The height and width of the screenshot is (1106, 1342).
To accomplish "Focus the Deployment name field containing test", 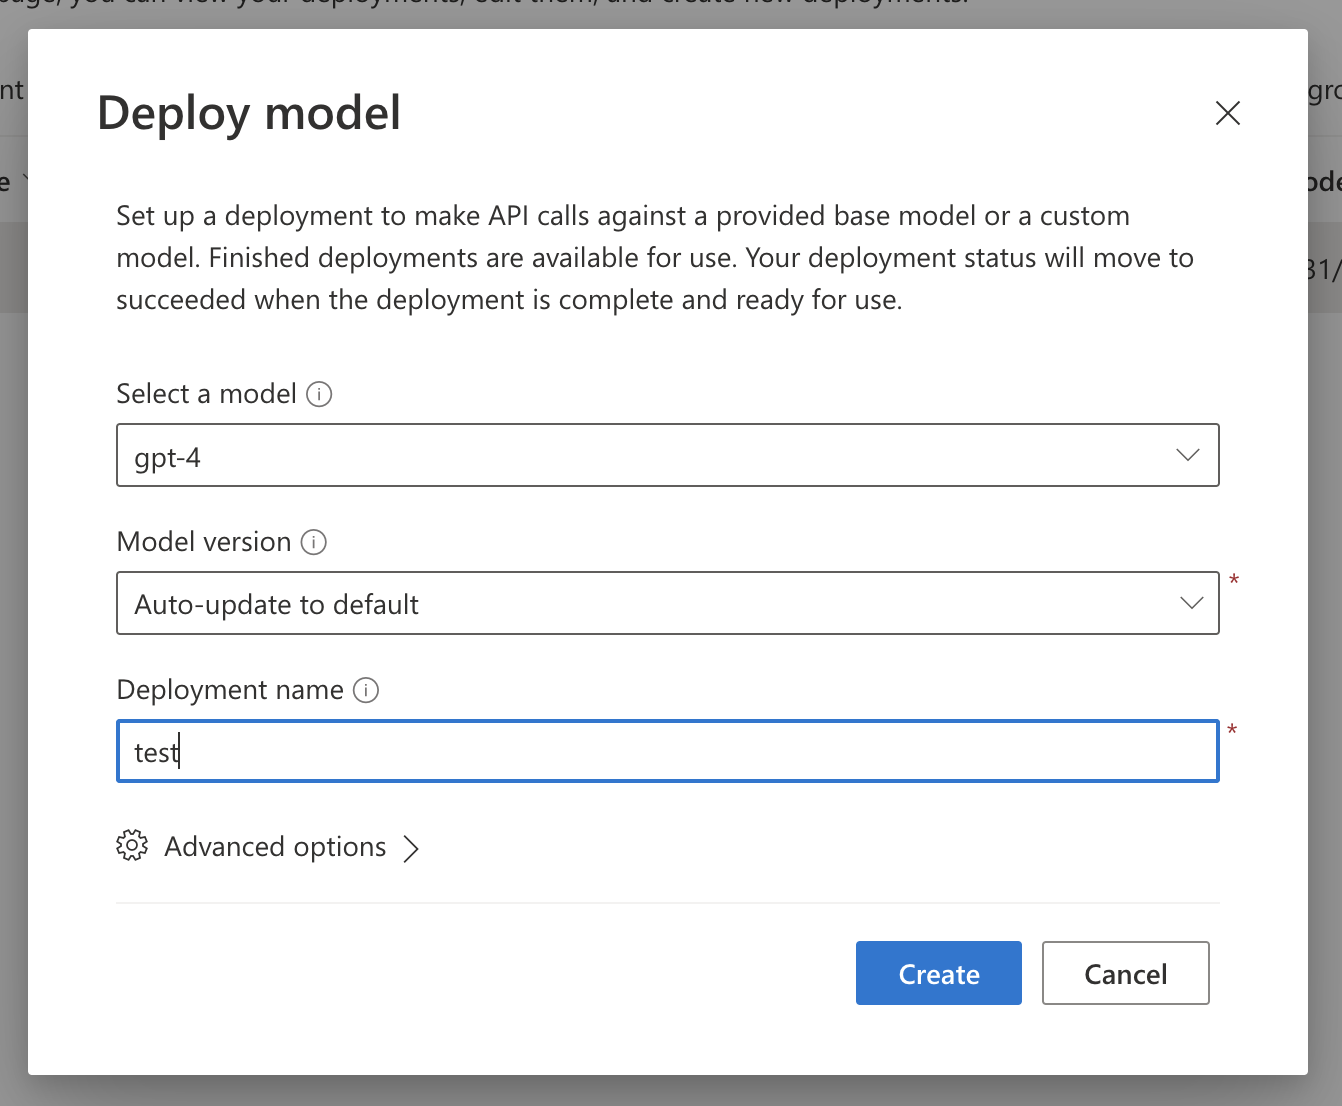I will point(666,752).
